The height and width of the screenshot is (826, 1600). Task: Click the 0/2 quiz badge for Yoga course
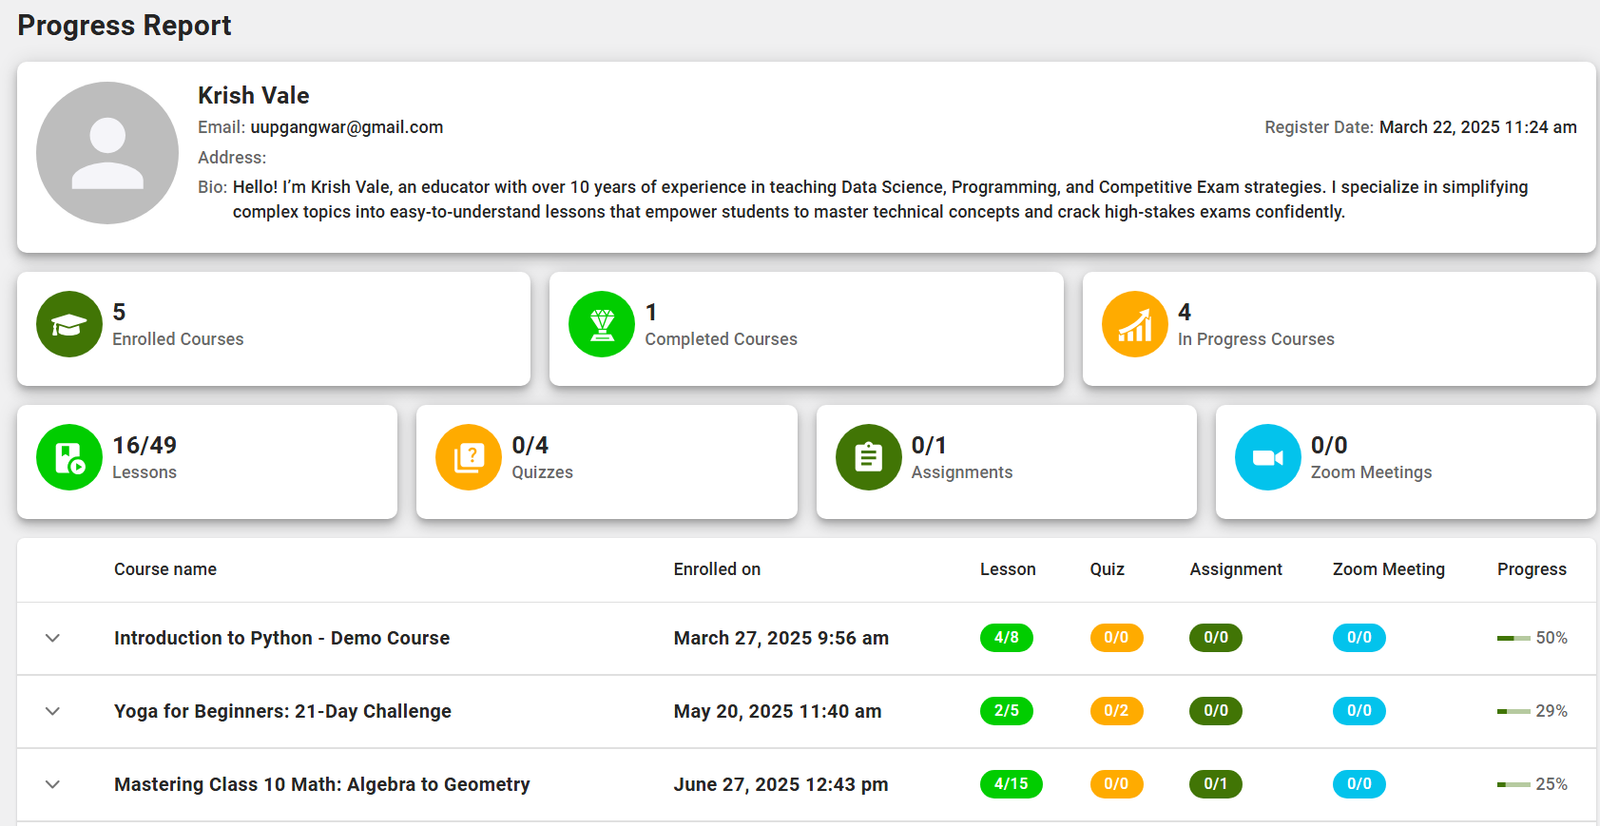coord(1116,711)
